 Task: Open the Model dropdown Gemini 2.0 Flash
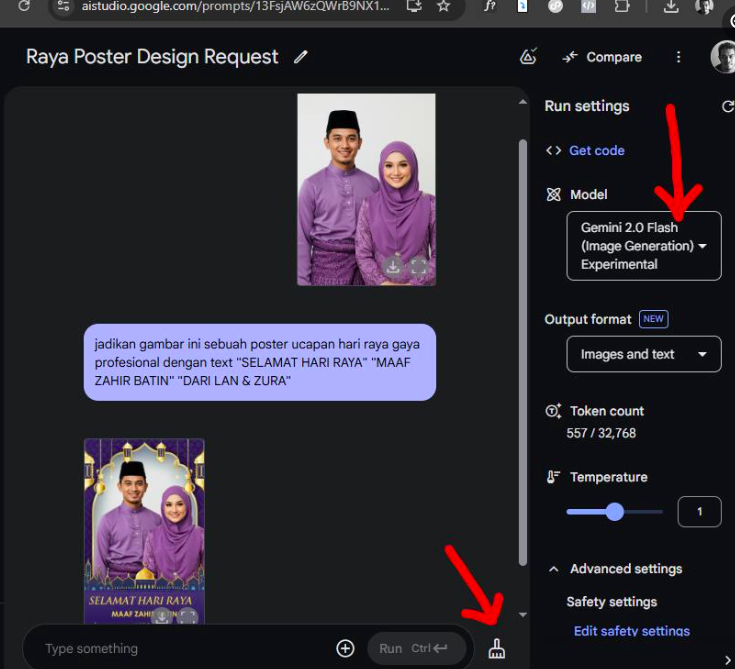pos(644,246)
